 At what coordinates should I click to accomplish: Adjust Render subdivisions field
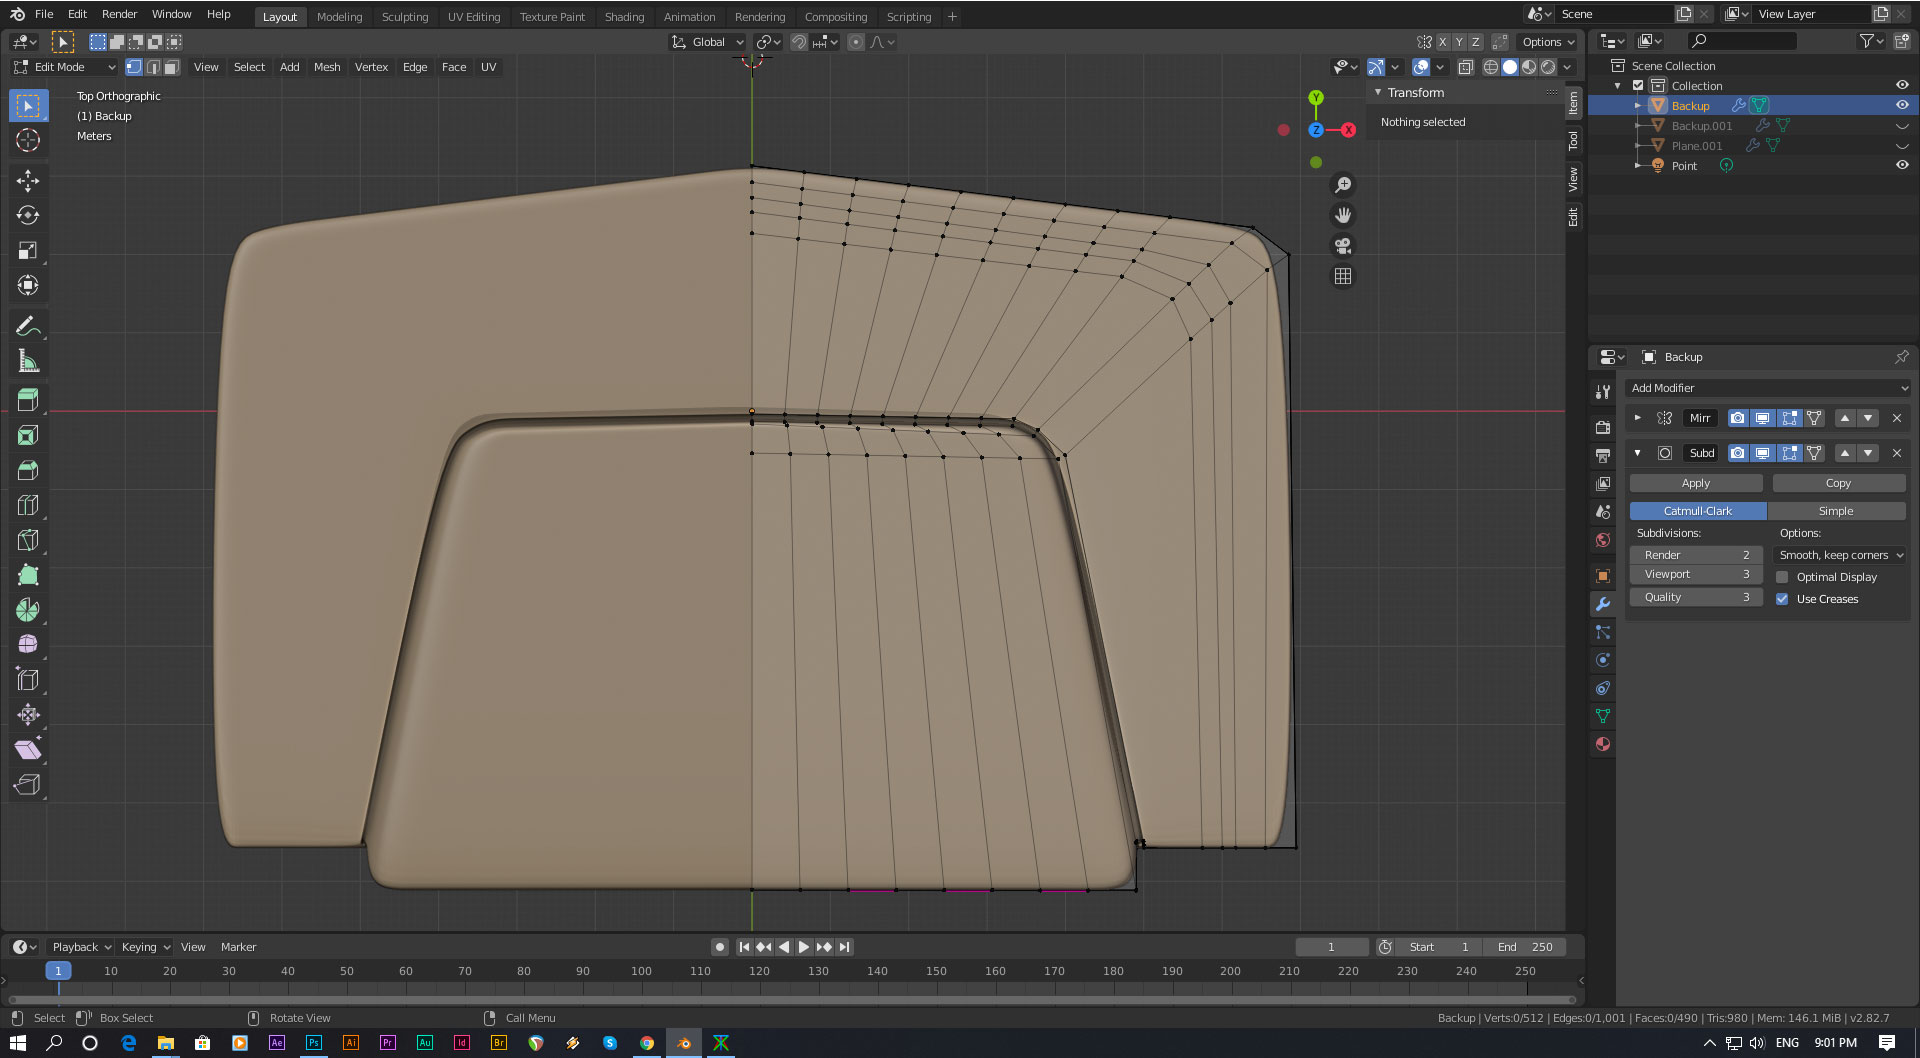click(1696, 555)
